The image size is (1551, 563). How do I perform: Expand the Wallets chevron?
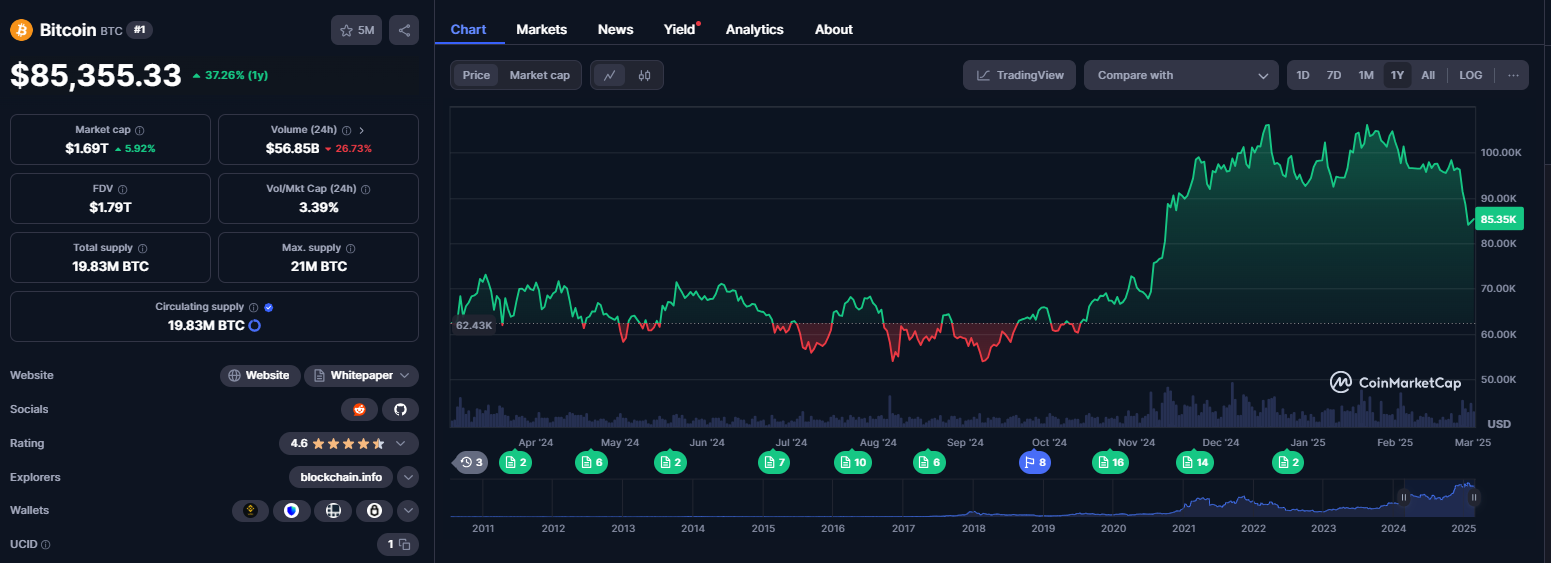coord(408,511)
